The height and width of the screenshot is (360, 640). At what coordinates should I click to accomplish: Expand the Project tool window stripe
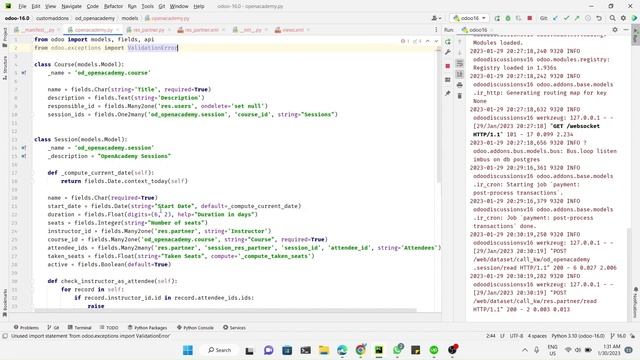5,37
